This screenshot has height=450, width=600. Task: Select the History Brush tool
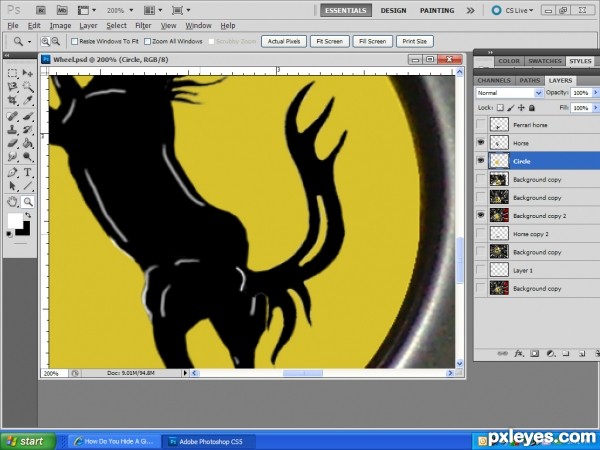pos(28,129)
